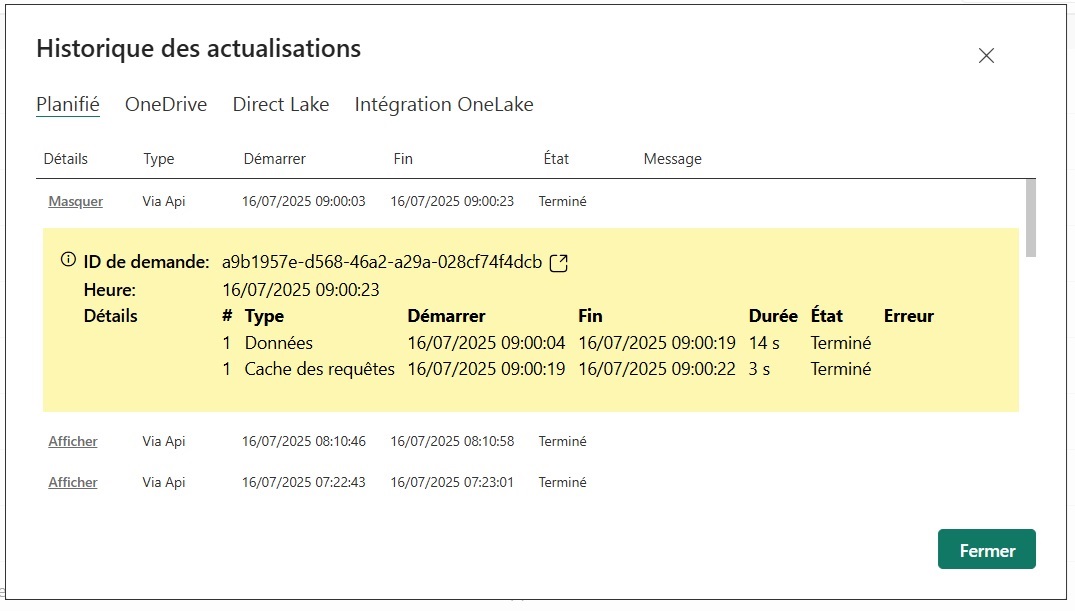Screen dimensions: 1075x611
Task: Go to the Intégration OneLake tab
Action: click(x=444, y=104)
